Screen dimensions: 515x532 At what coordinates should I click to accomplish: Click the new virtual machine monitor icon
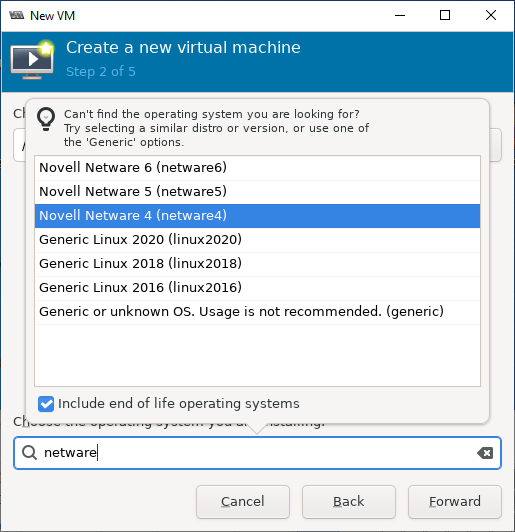pyautogui.click(x=33, y=60)
